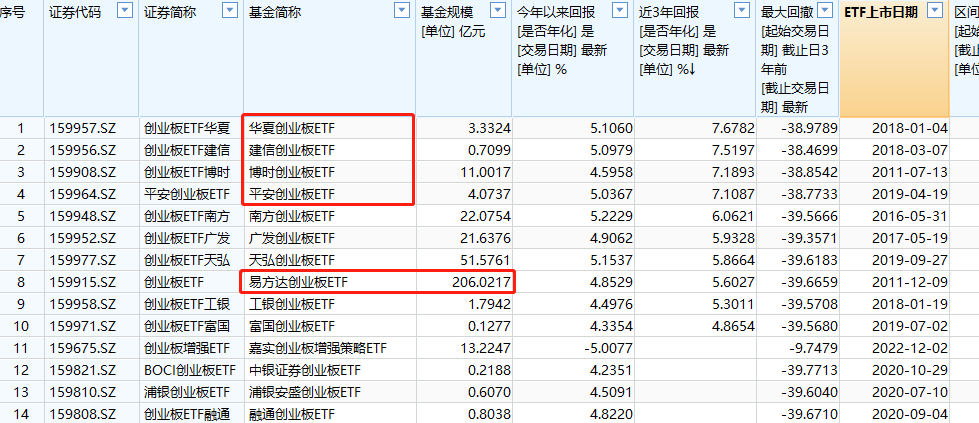This screenshot has width=979, height=423.
Task: Open the 基金简称 column filter dropdown
Action: point(402,10)
